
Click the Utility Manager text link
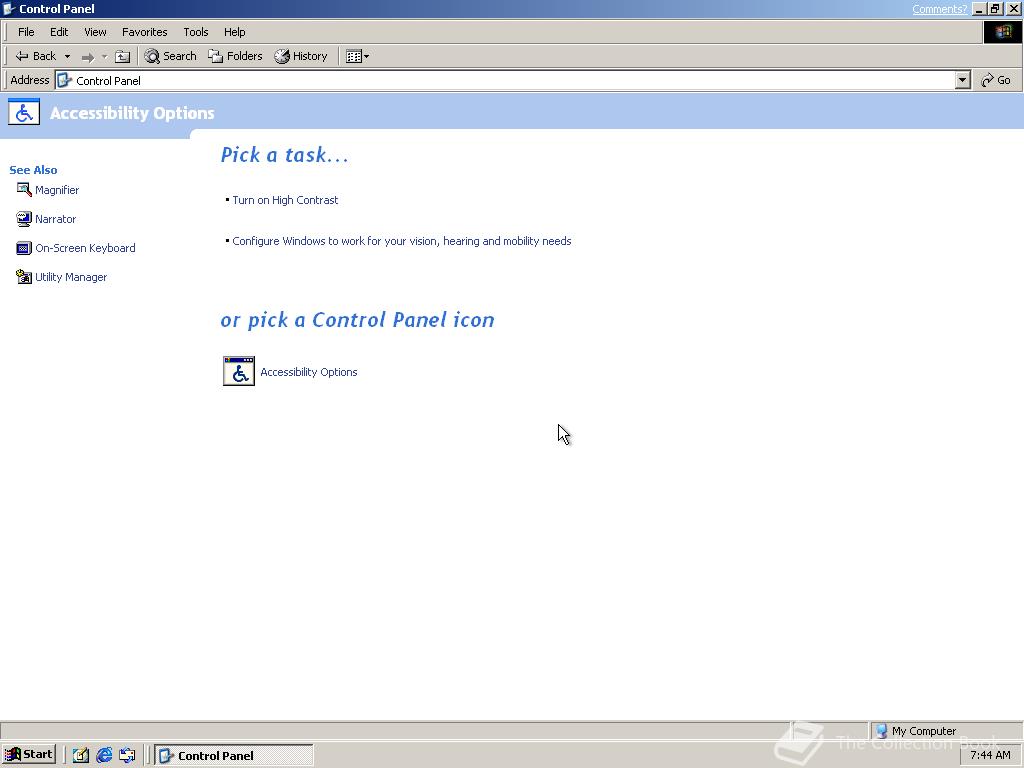pyautogui.click(x=71, y=277)
